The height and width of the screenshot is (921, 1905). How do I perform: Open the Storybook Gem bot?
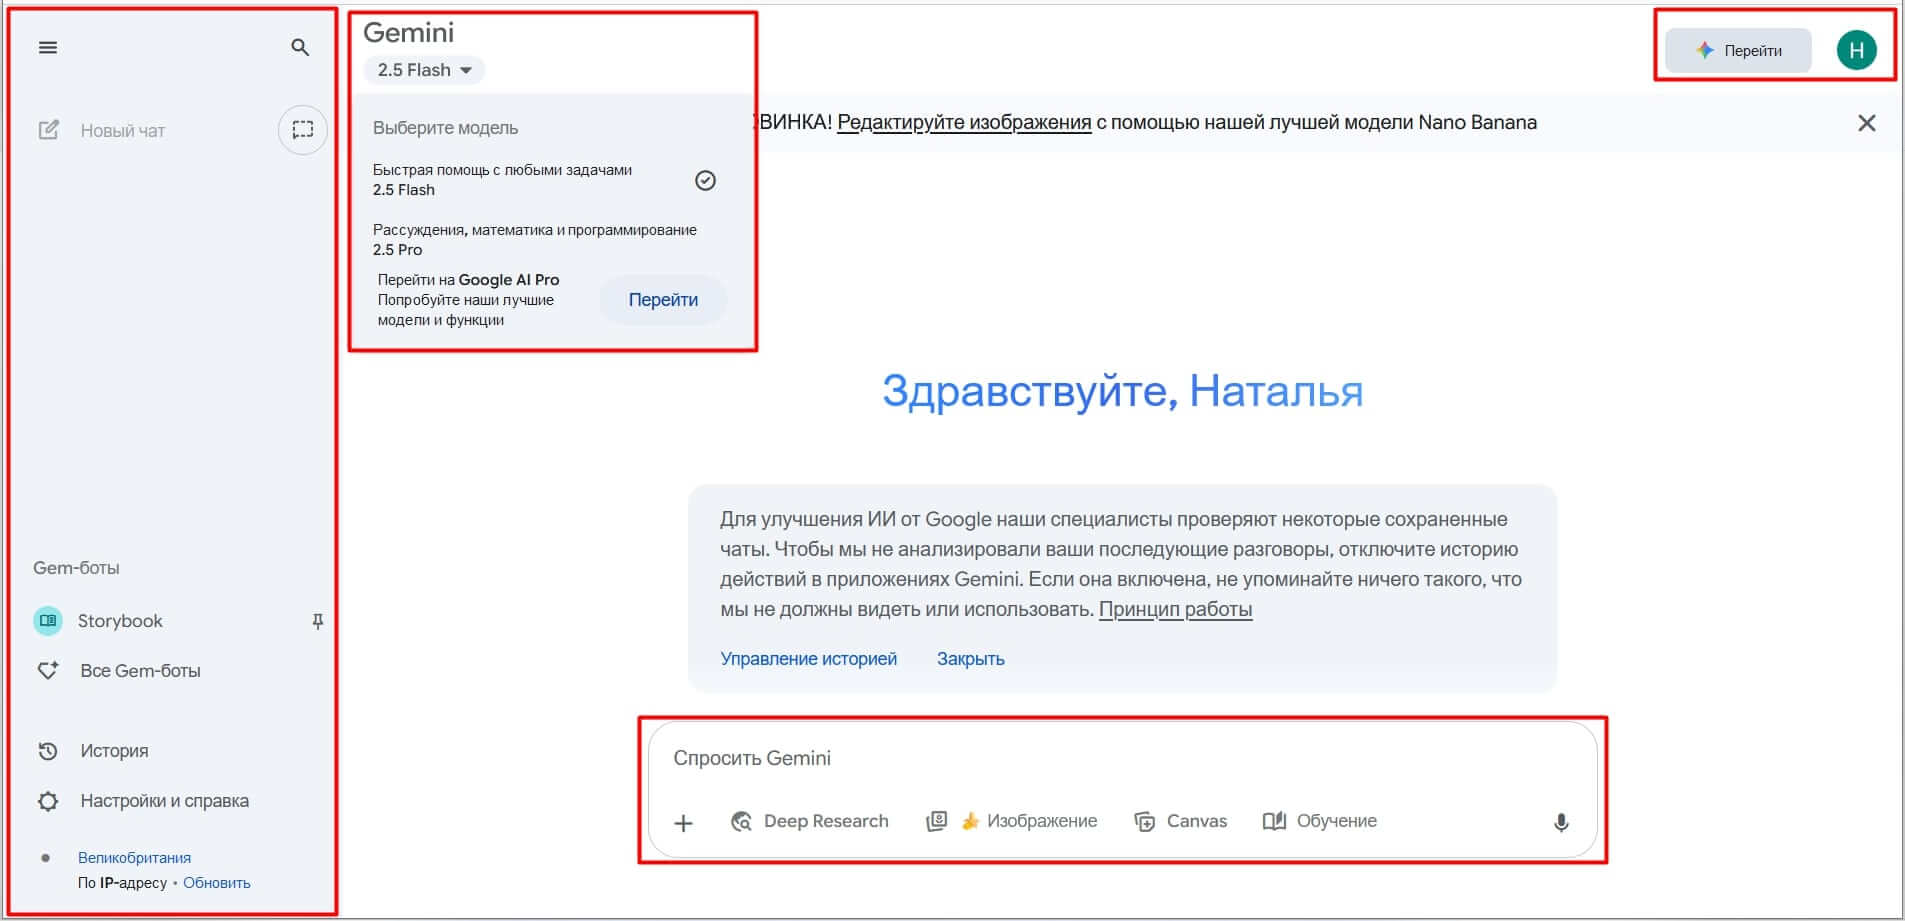click(120, 621)
